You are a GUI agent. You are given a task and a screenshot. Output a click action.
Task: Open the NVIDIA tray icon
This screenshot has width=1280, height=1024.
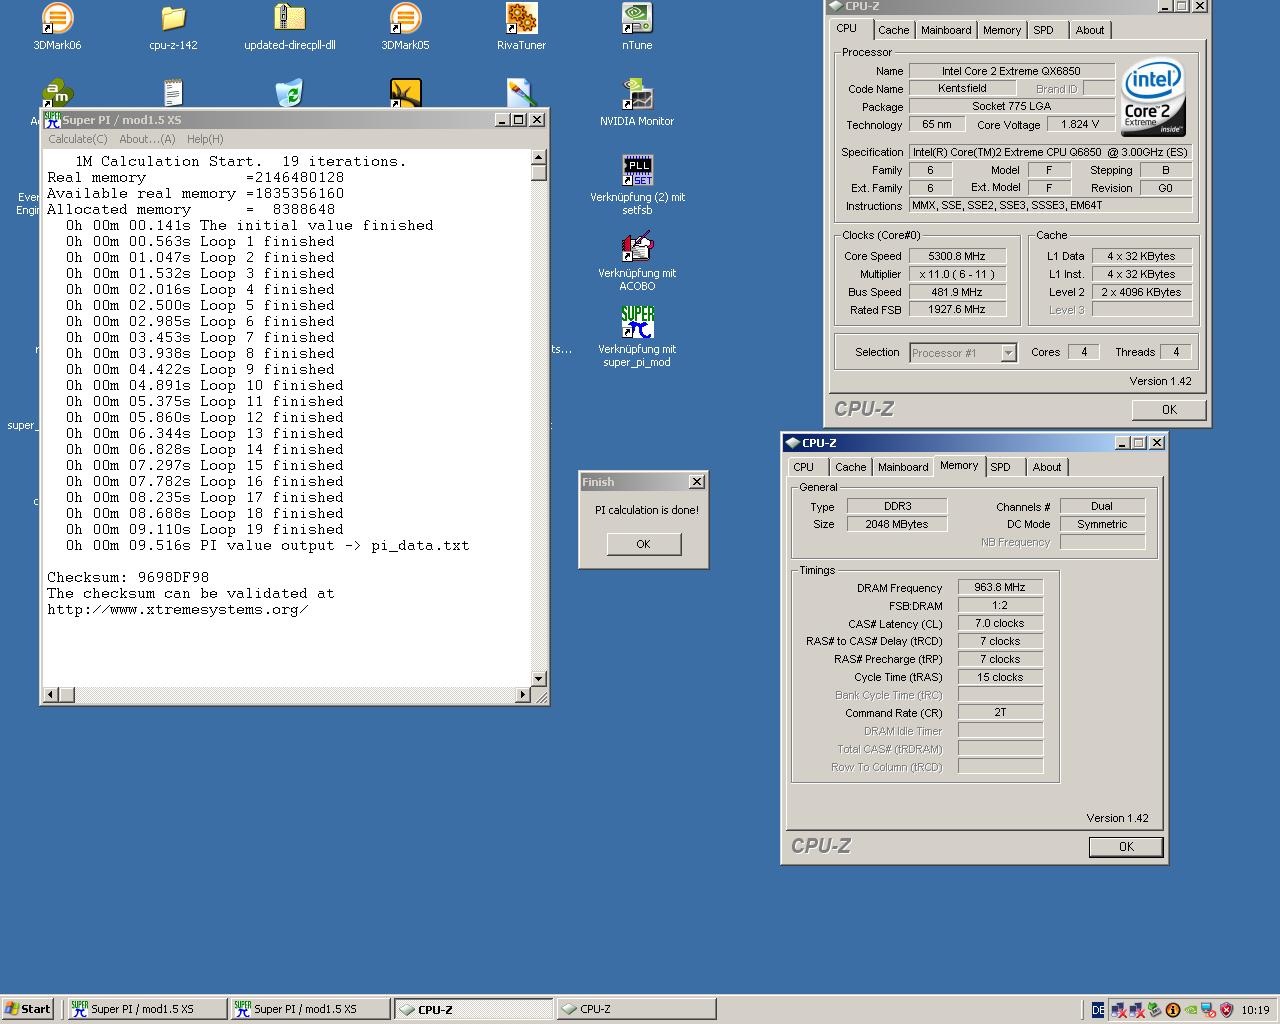[x=1191, y=1010]
